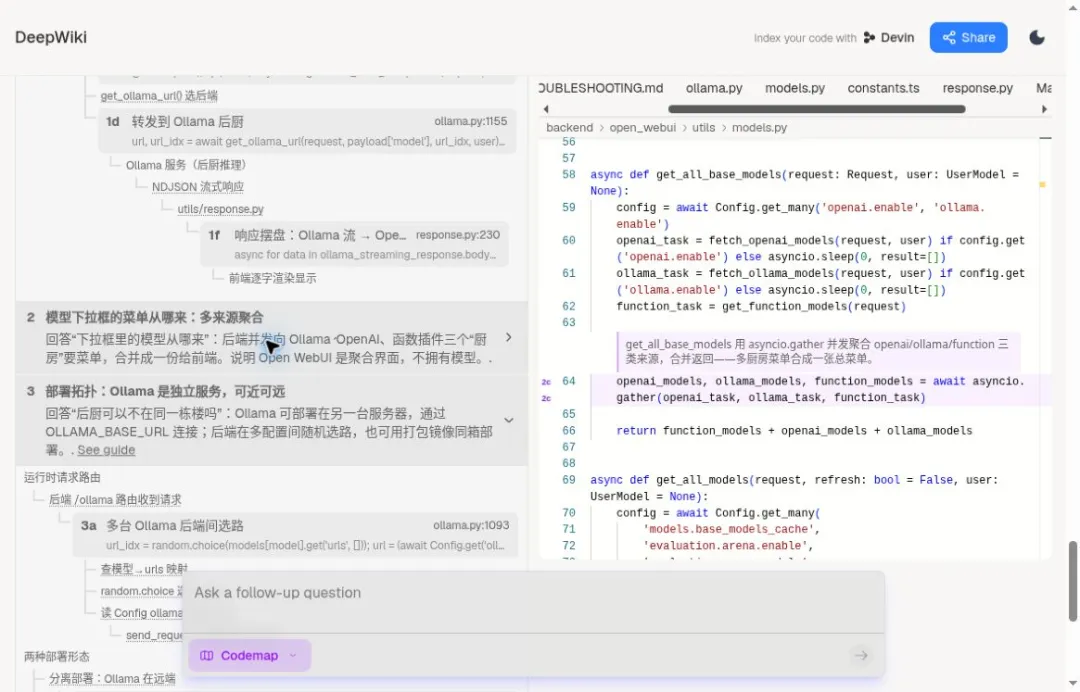The width and height of the screenshot is (1080, 692).
Task: Select the 前端逐字渲染显示 tree node
Action: click(x=273, y=278)
